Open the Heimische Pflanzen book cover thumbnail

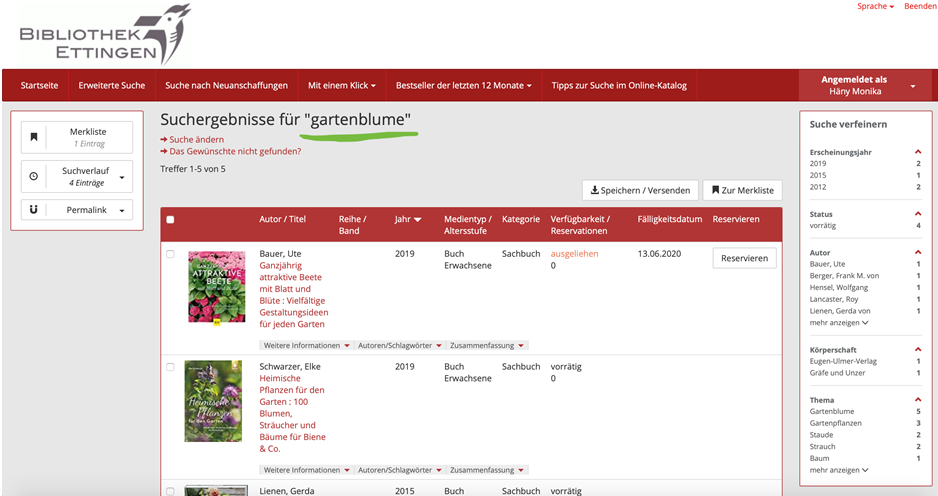[x=213, y=400]
